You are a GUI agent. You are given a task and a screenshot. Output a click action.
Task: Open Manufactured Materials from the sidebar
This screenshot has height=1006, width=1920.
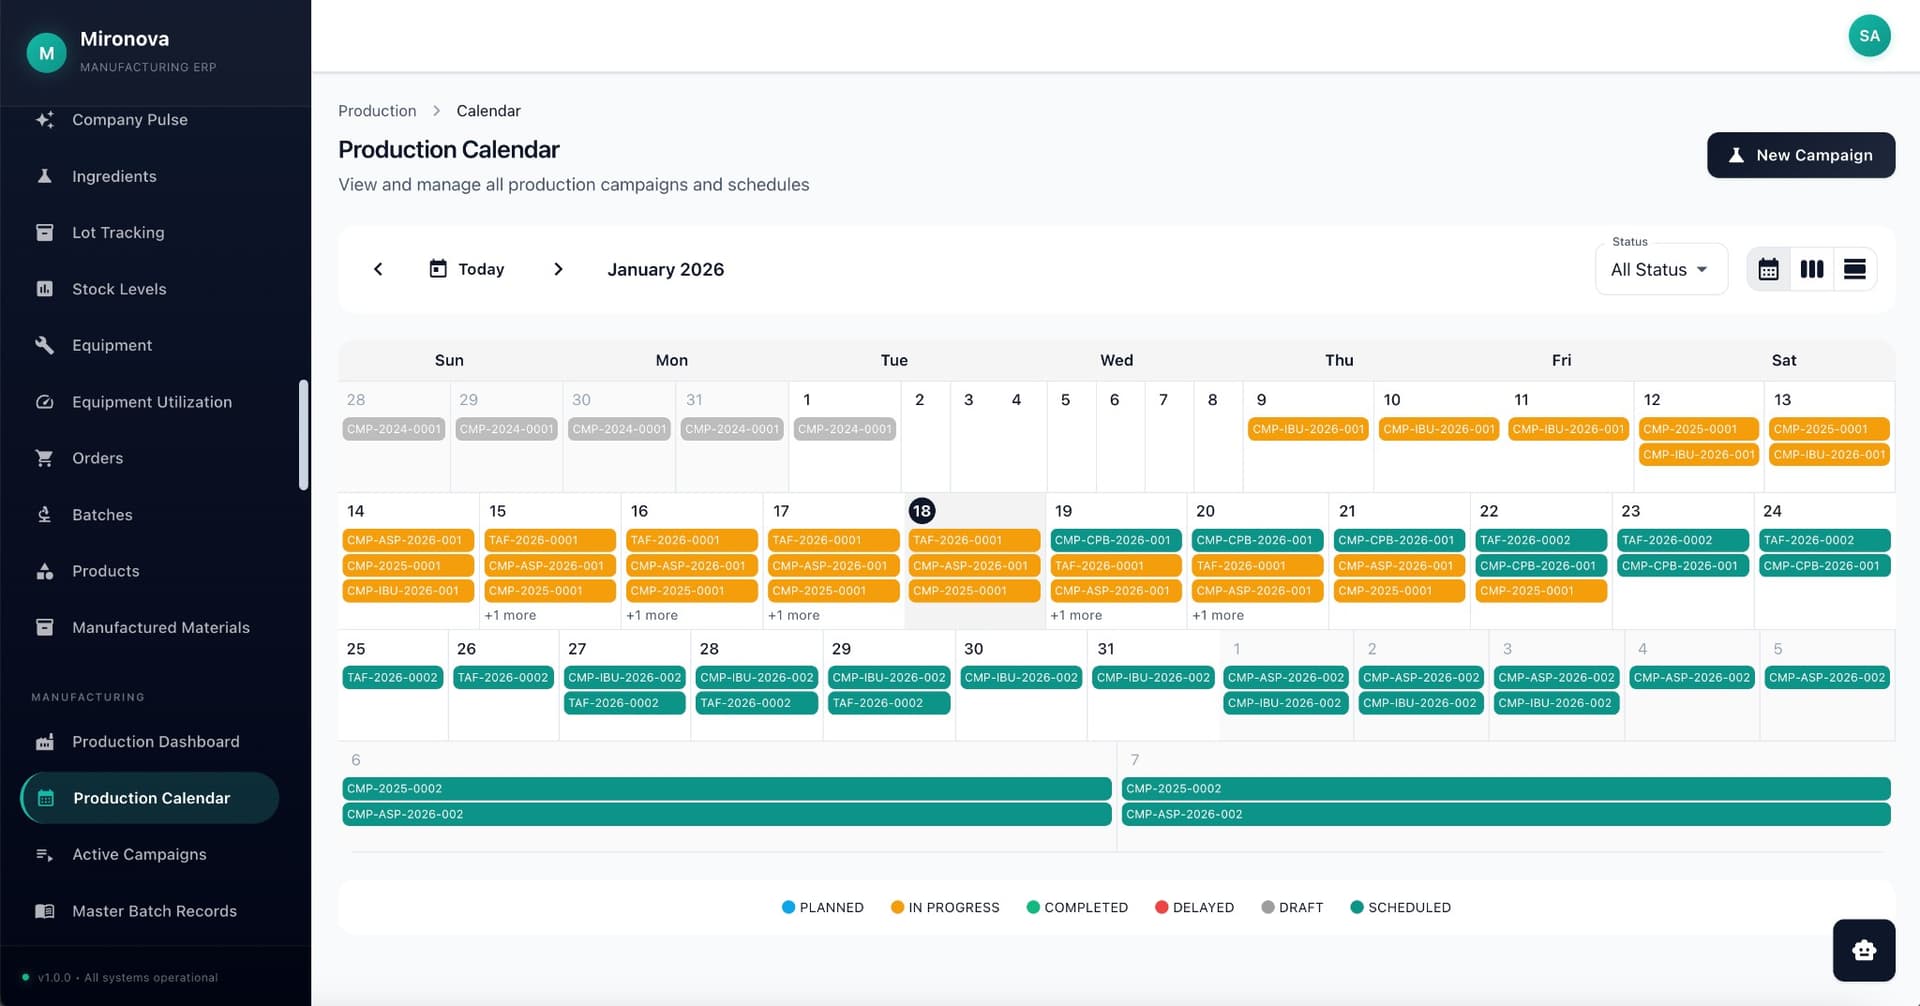tap(160, 627)
